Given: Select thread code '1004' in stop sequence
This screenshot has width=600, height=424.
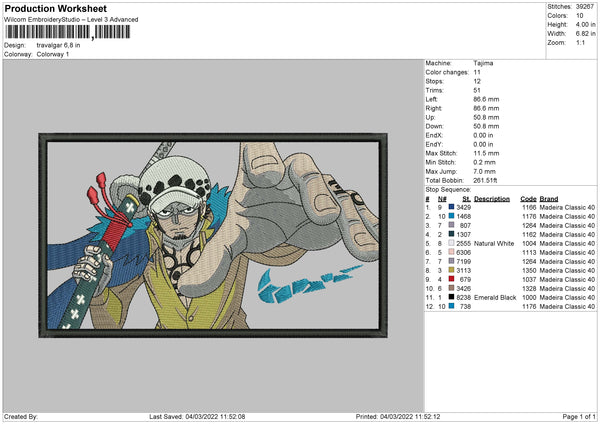Looking at the screenshot, I should tap(529, 244).
